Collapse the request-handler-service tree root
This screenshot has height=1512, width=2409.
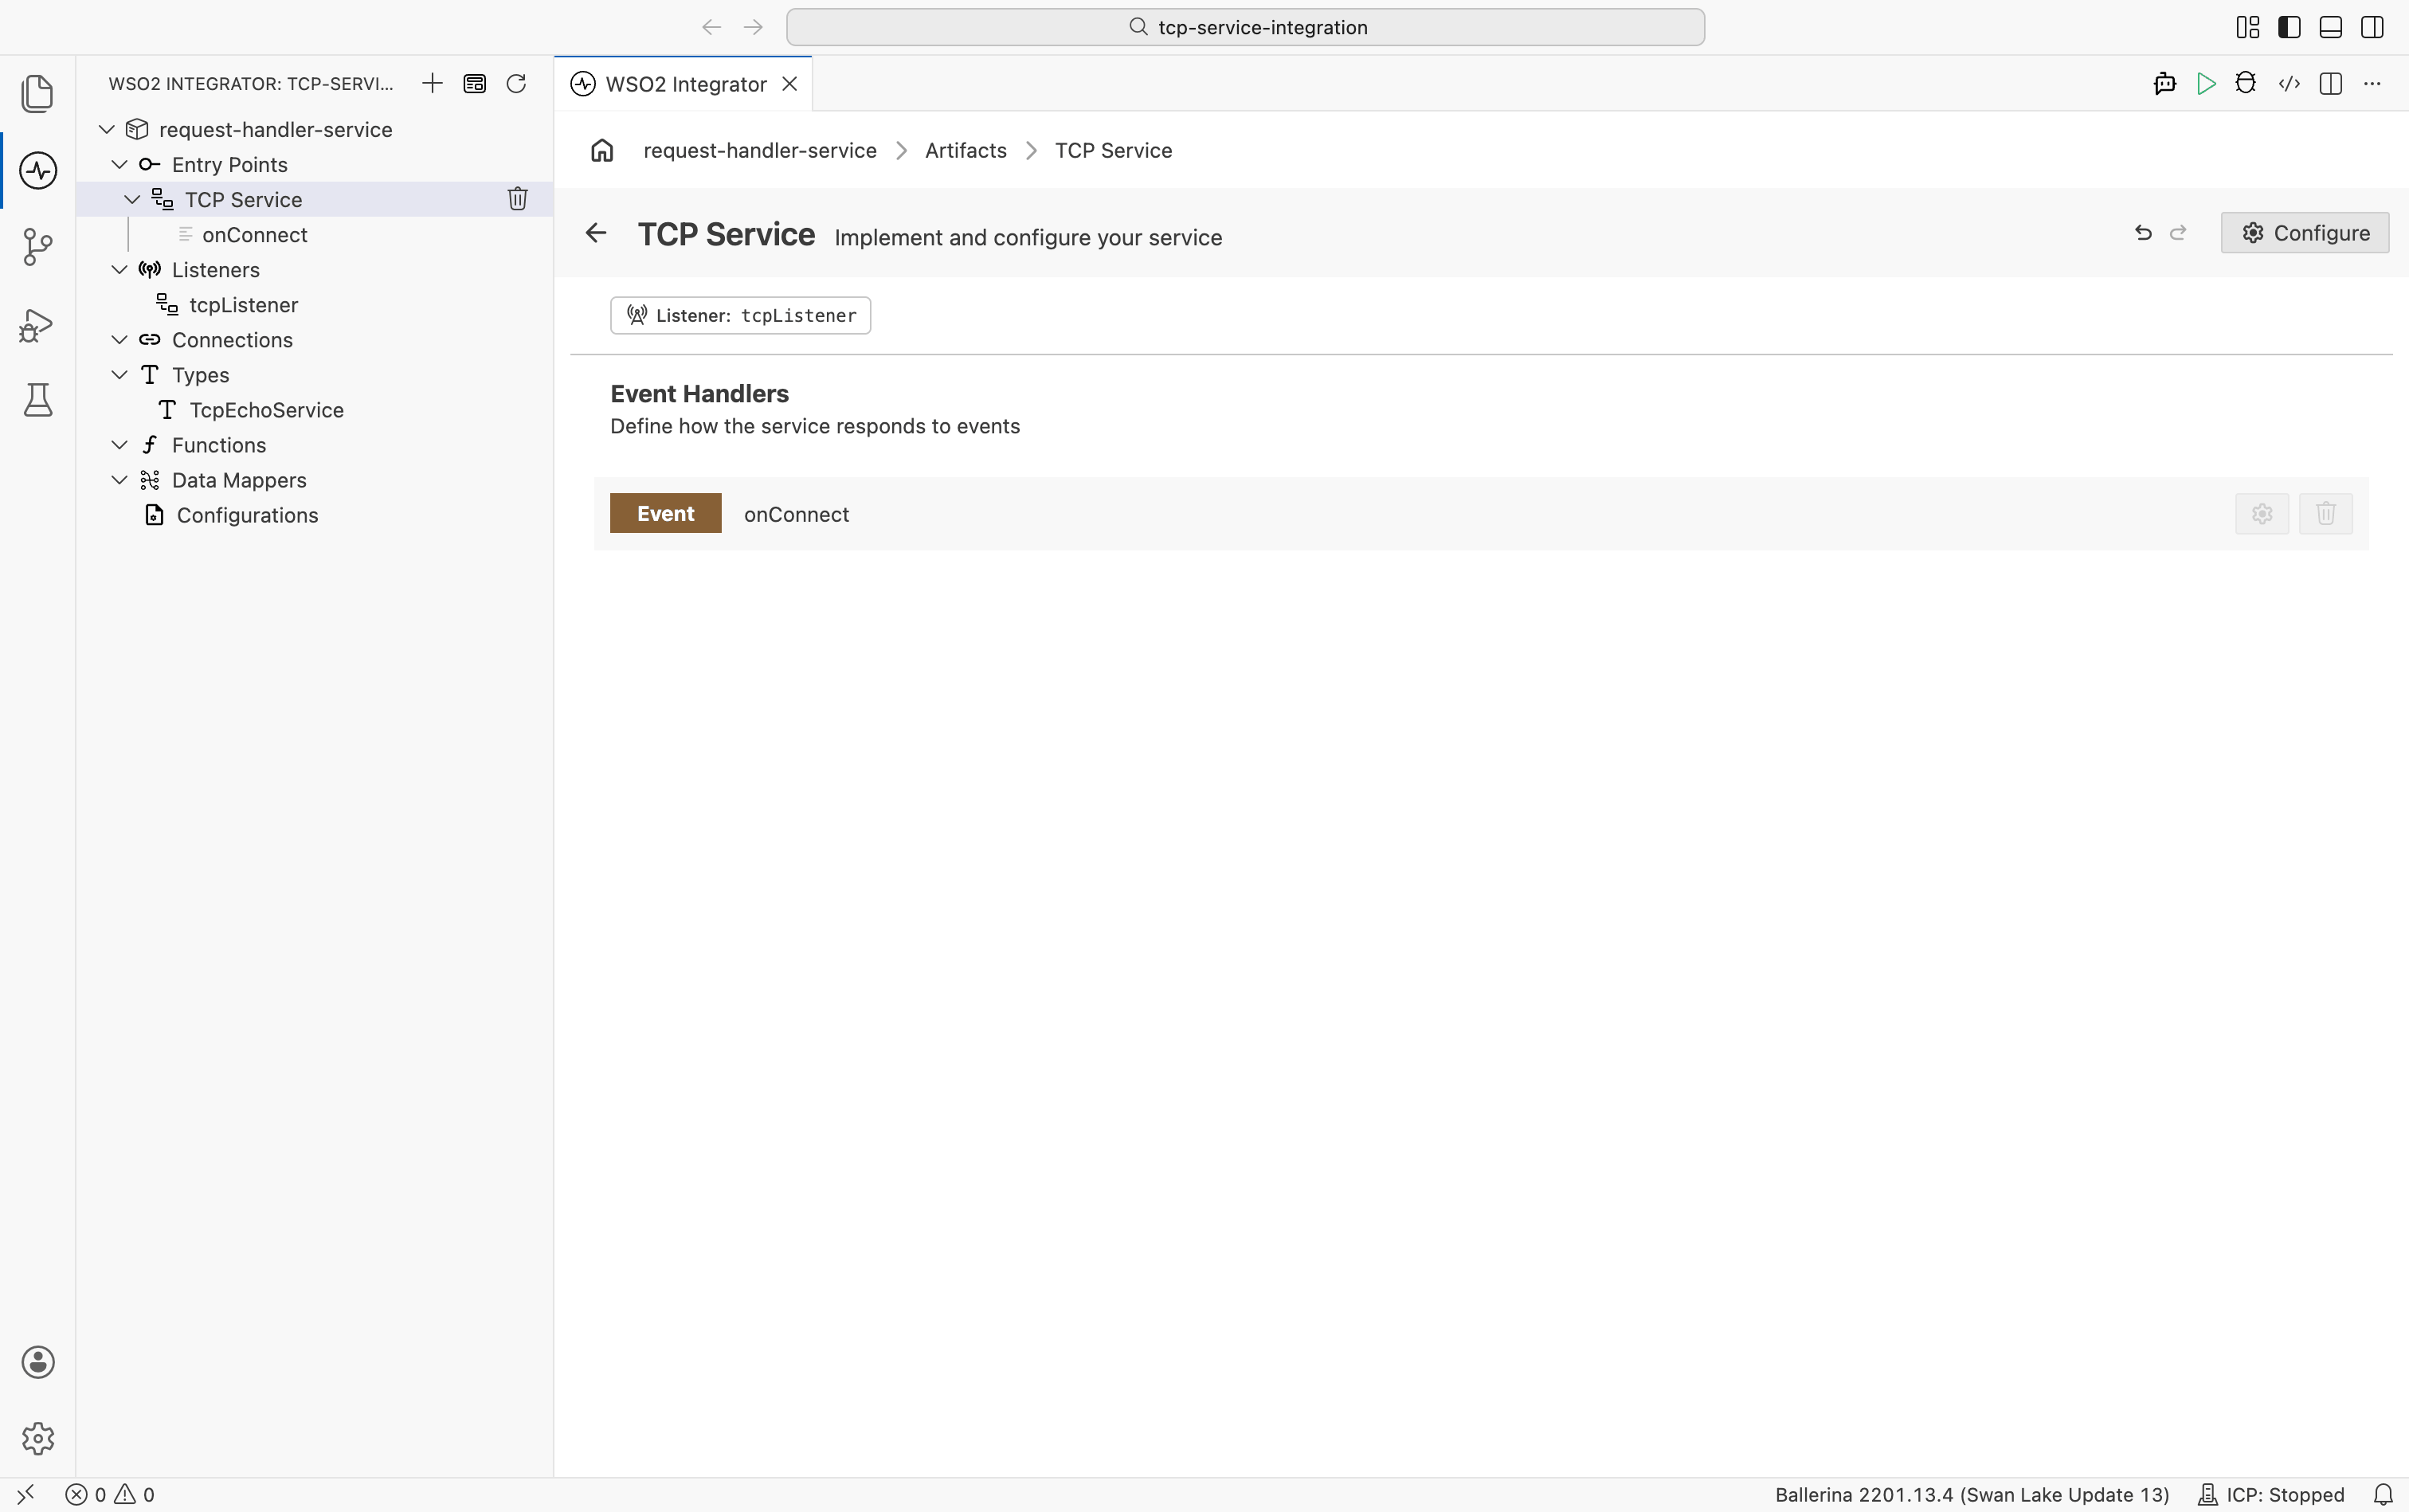(107, 129)
